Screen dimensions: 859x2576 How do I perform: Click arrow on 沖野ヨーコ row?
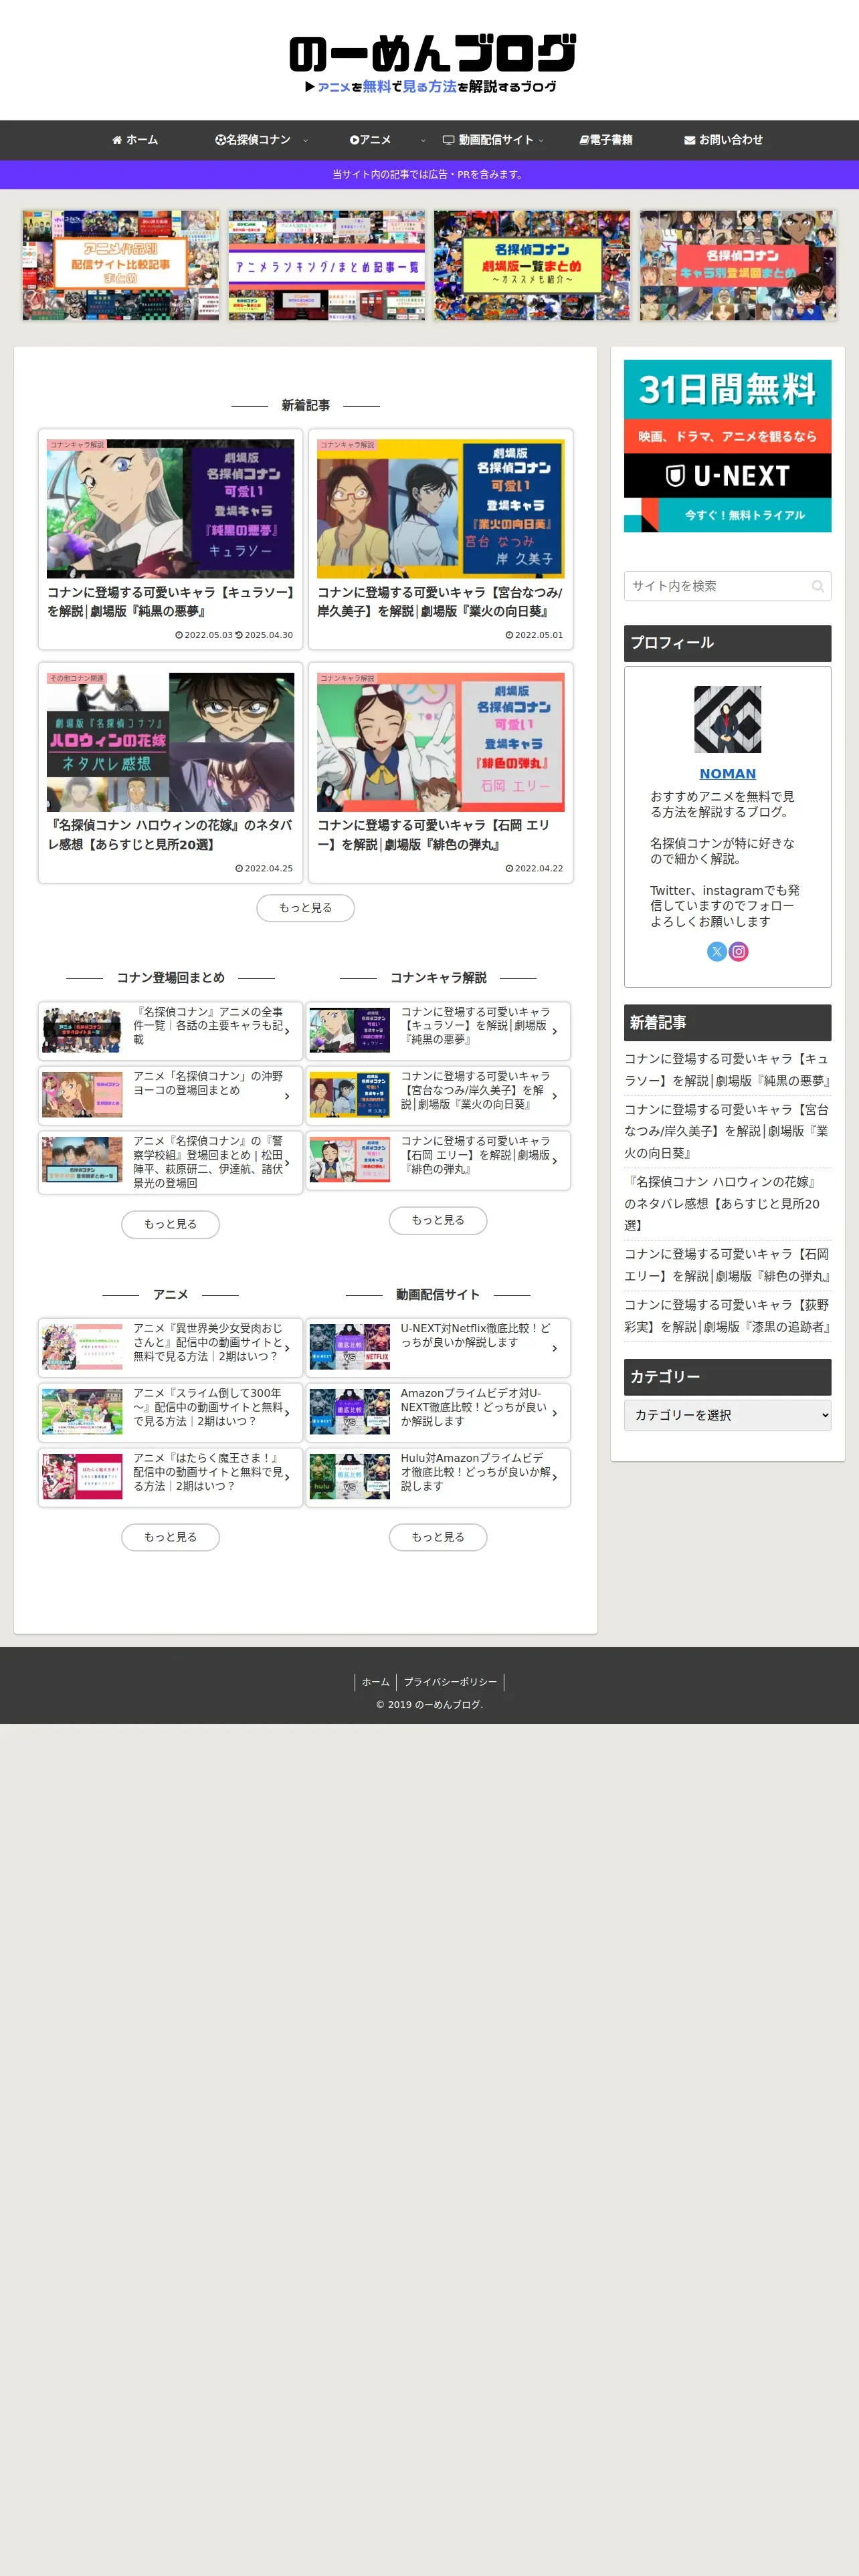(287, 1096)
